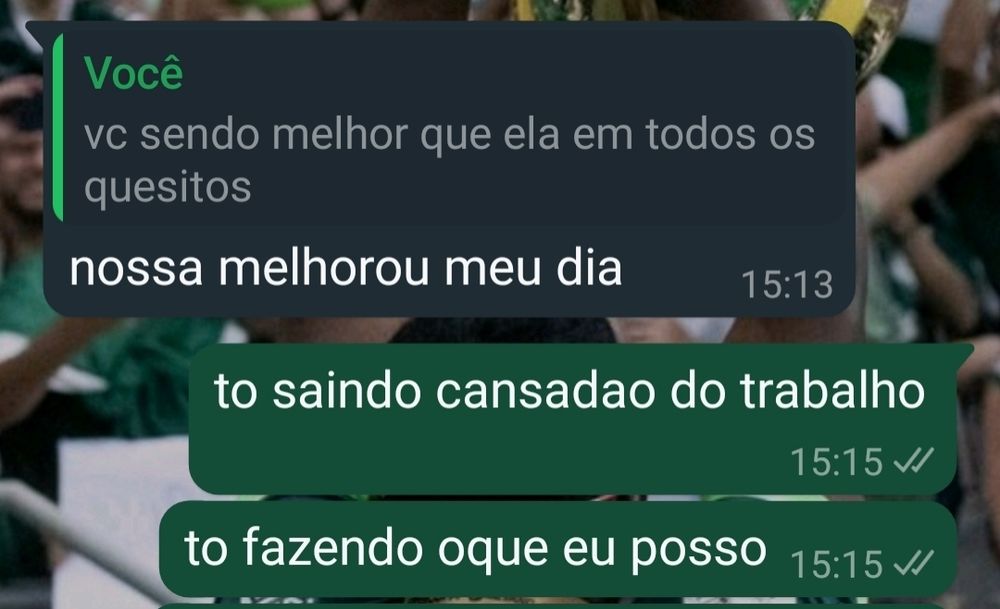Click the 'Você' sender name in the quote
This screenshot has height=609, width=1000.
click(x=133, y=73)
